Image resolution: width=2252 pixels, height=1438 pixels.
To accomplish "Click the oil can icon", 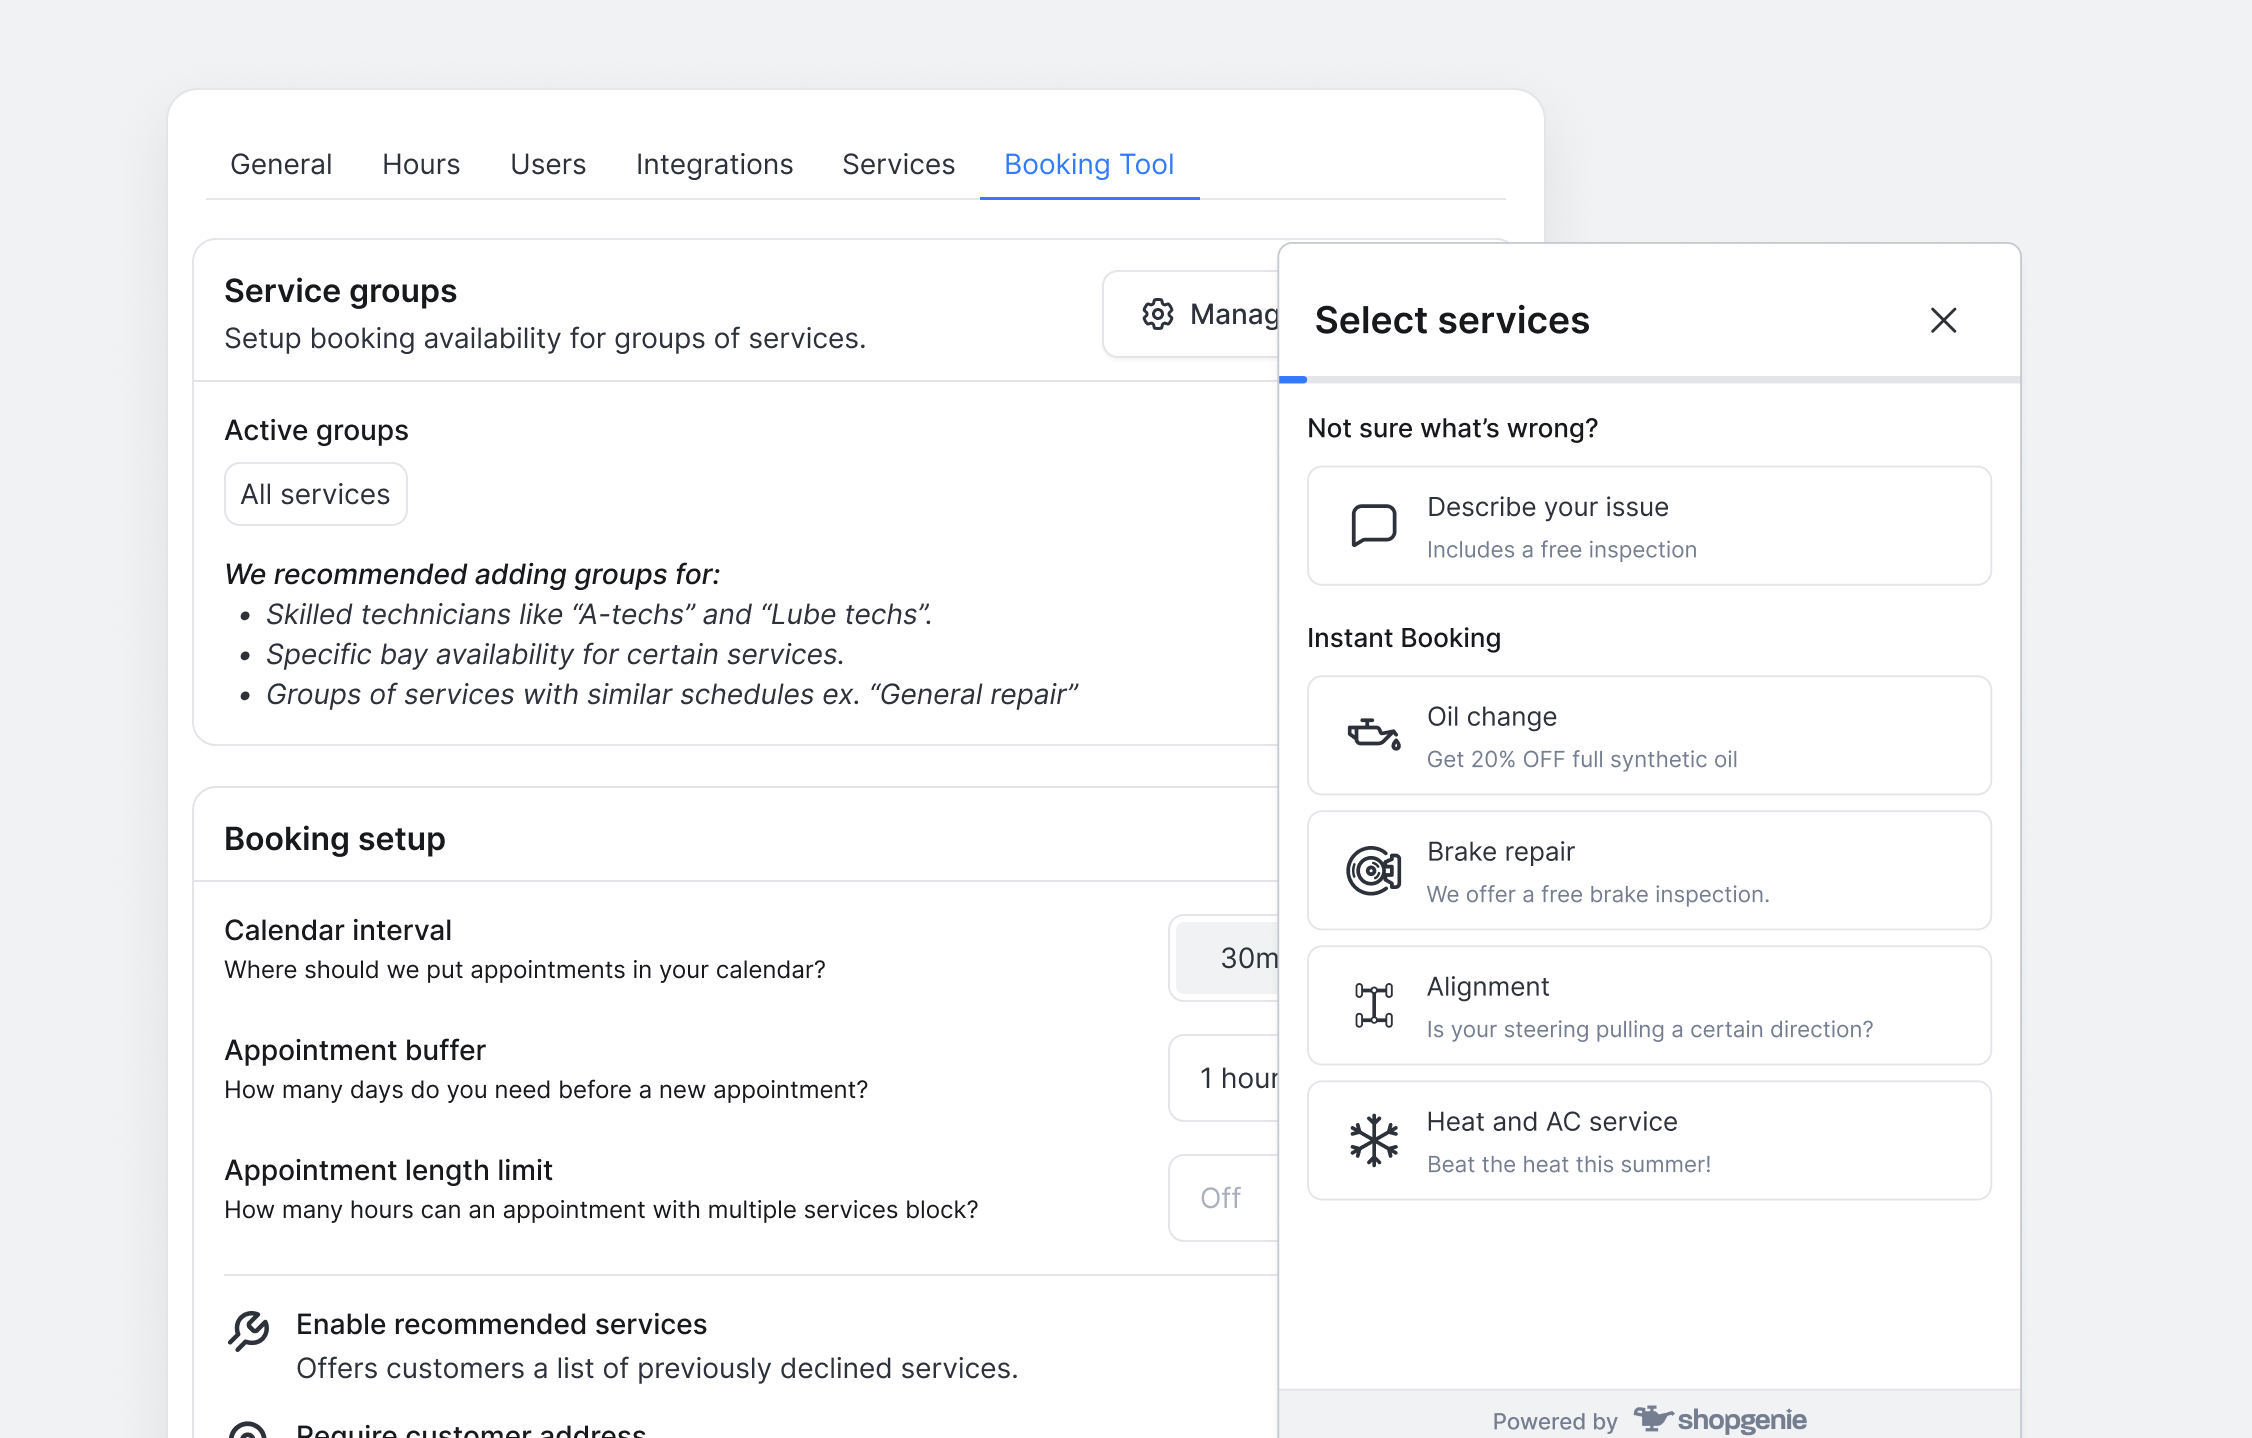I will [x=1374, y=735].
